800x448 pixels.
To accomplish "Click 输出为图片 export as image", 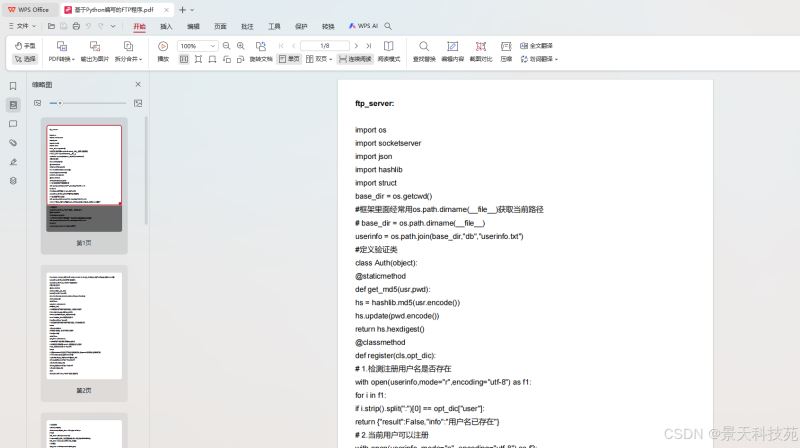I will pos(95,52).
